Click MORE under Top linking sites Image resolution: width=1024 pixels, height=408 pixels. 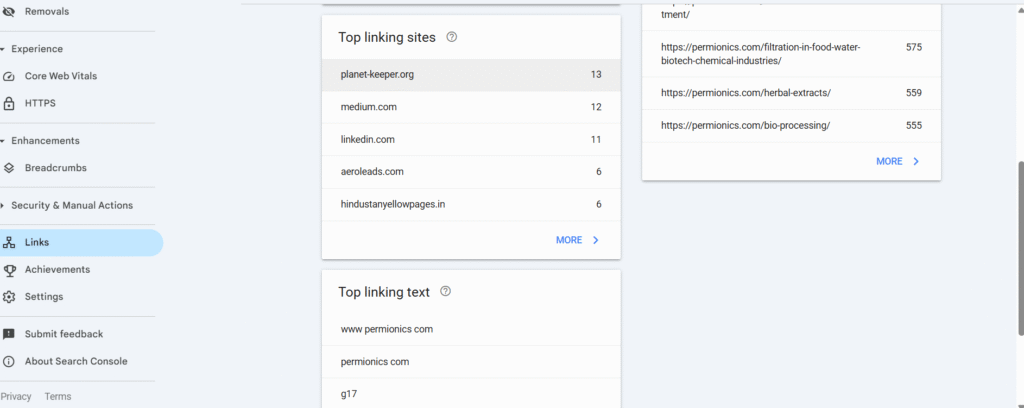point(577,240)
